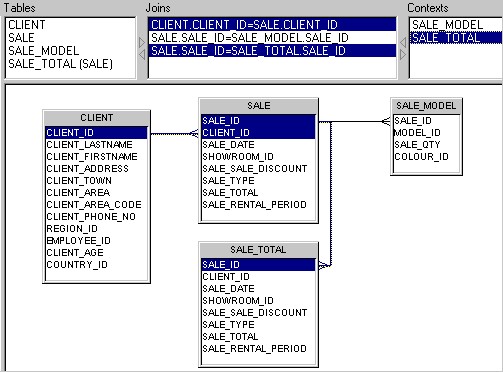Click the SALE_MODEL table header in diagram

coord(426,106)
